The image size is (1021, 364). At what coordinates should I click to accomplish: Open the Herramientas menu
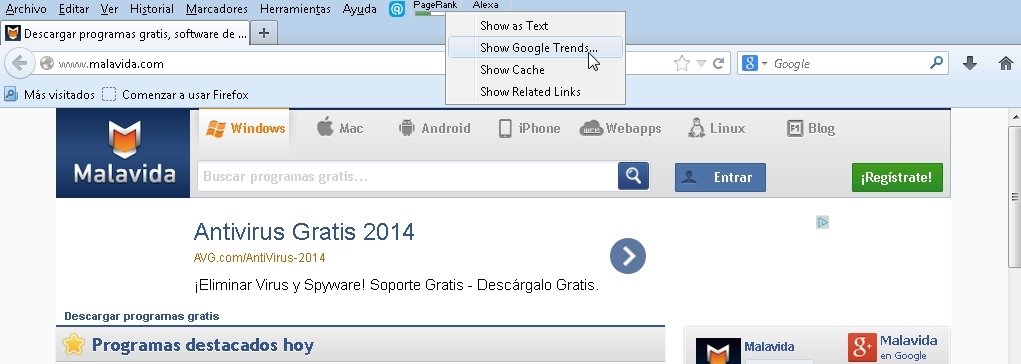pos(295,9)
